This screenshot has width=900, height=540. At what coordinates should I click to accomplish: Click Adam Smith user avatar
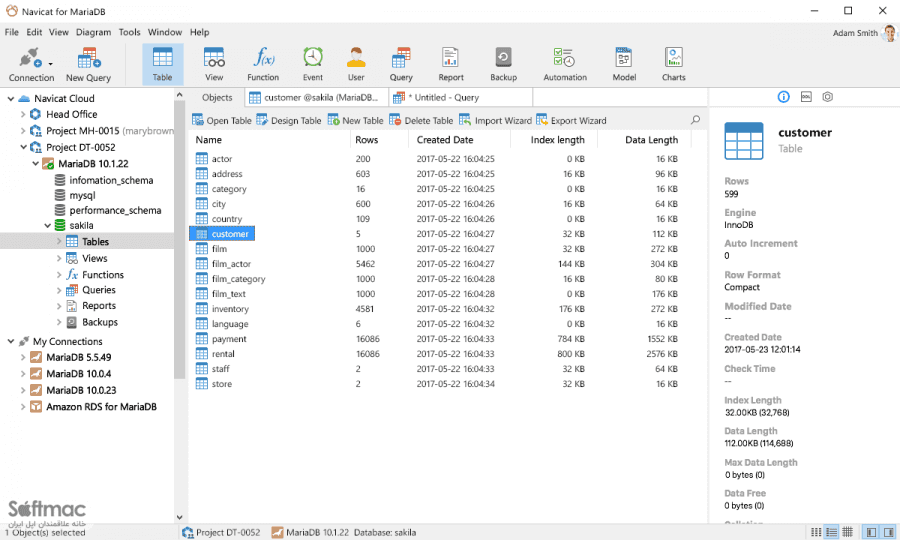[x=890, y=33]
